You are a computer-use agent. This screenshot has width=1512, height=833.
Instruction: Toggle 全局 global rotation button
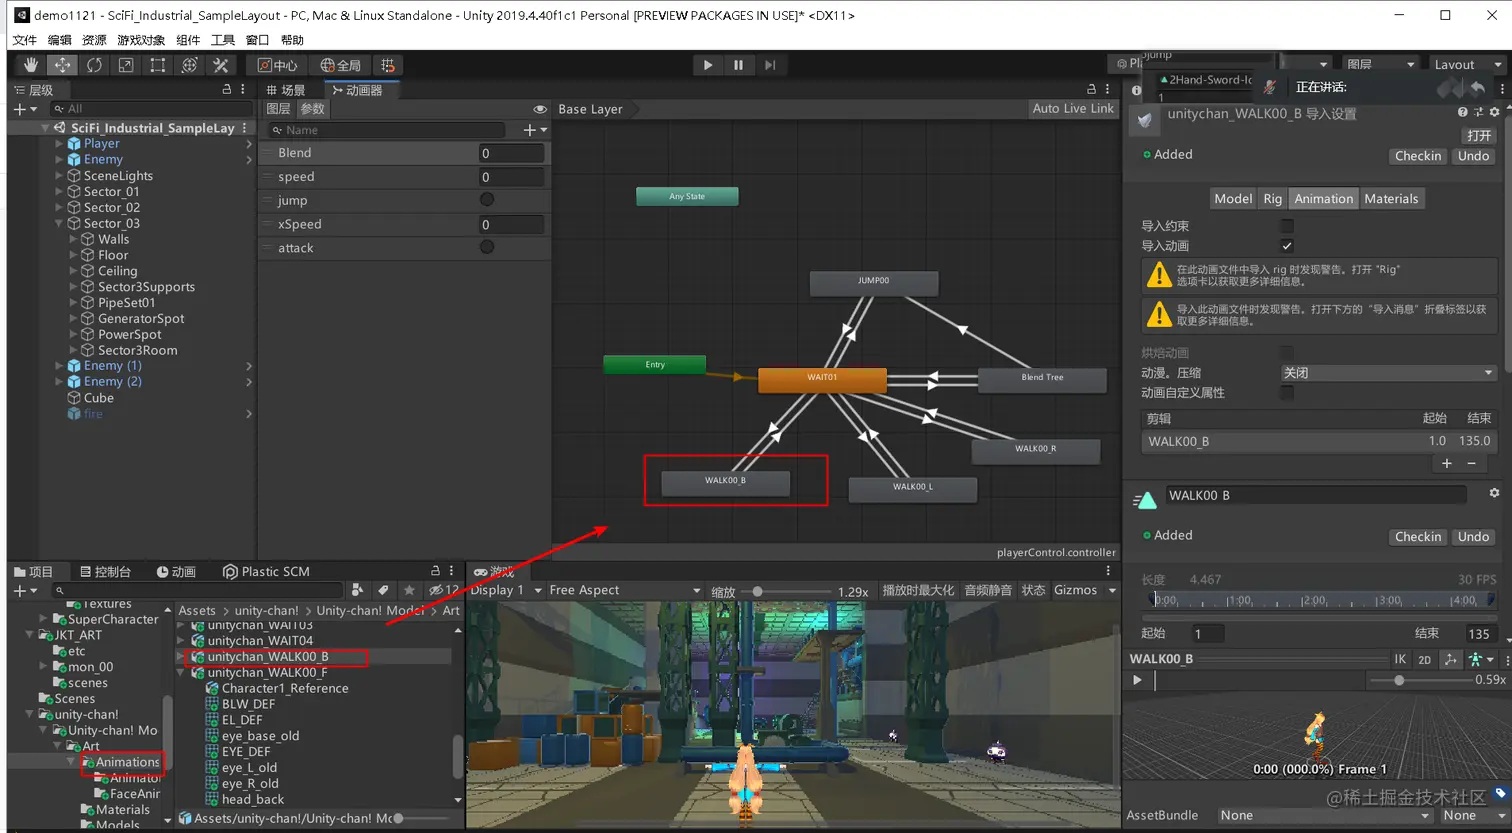(340, 65)
